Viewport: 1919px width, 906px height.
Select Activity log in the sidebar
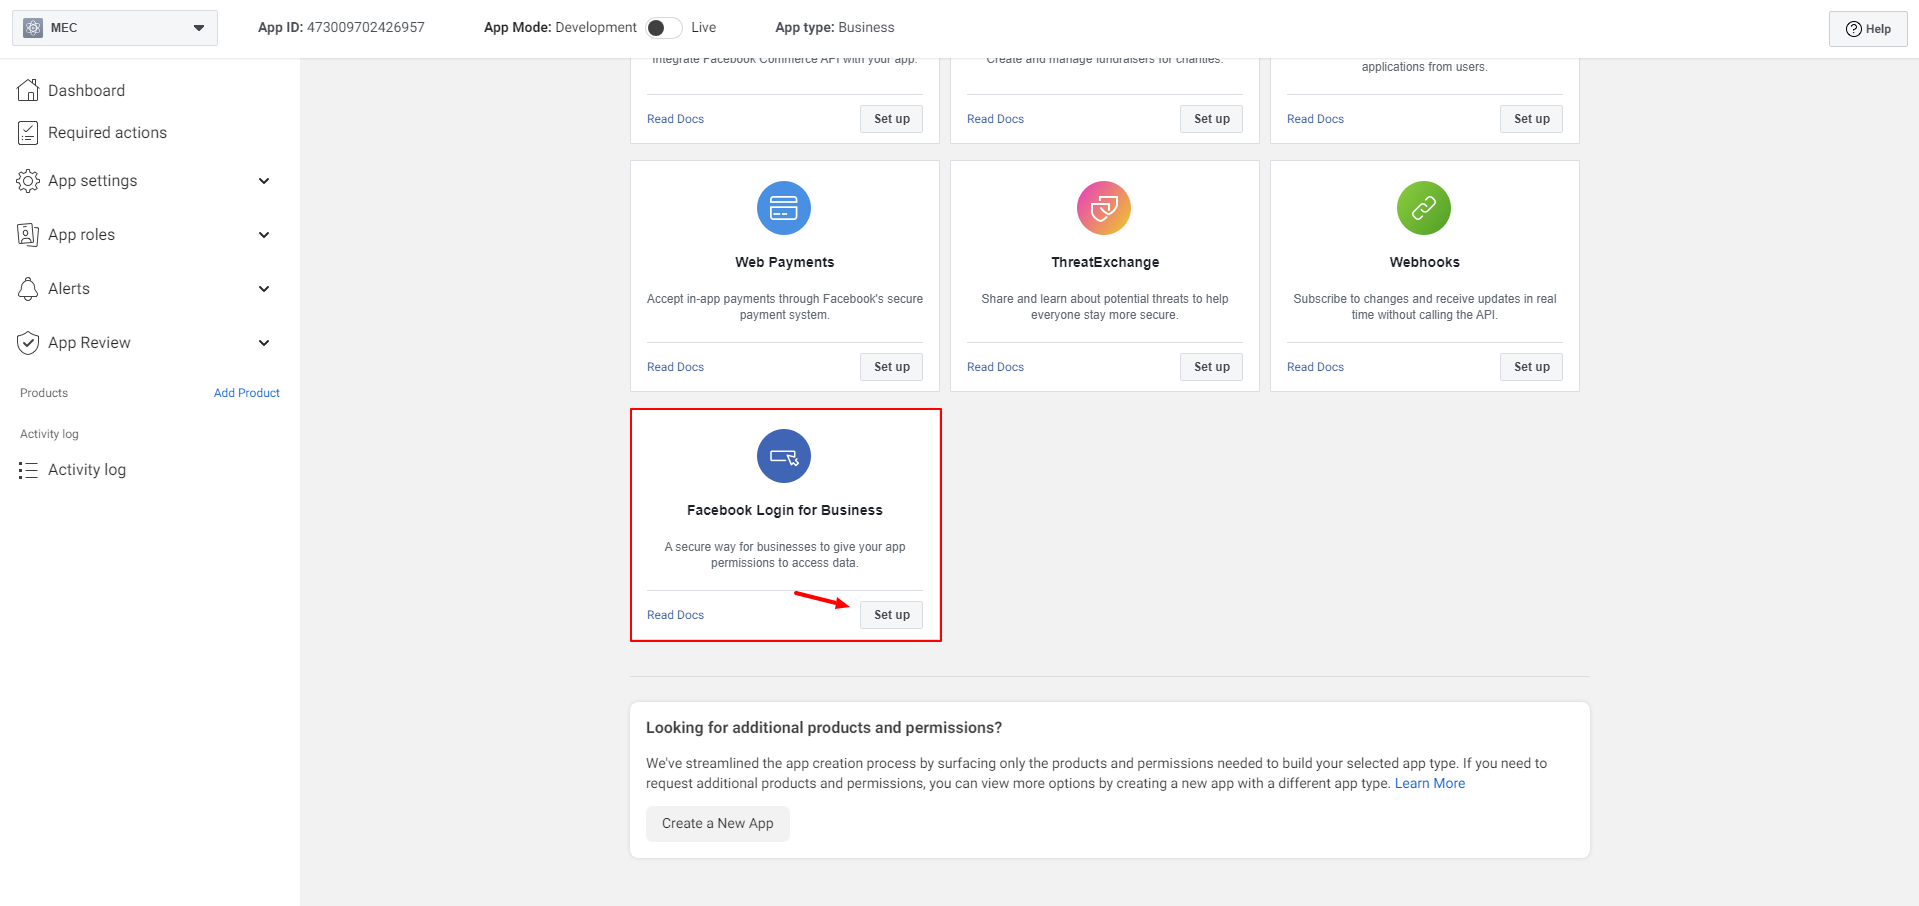point(87,469)
